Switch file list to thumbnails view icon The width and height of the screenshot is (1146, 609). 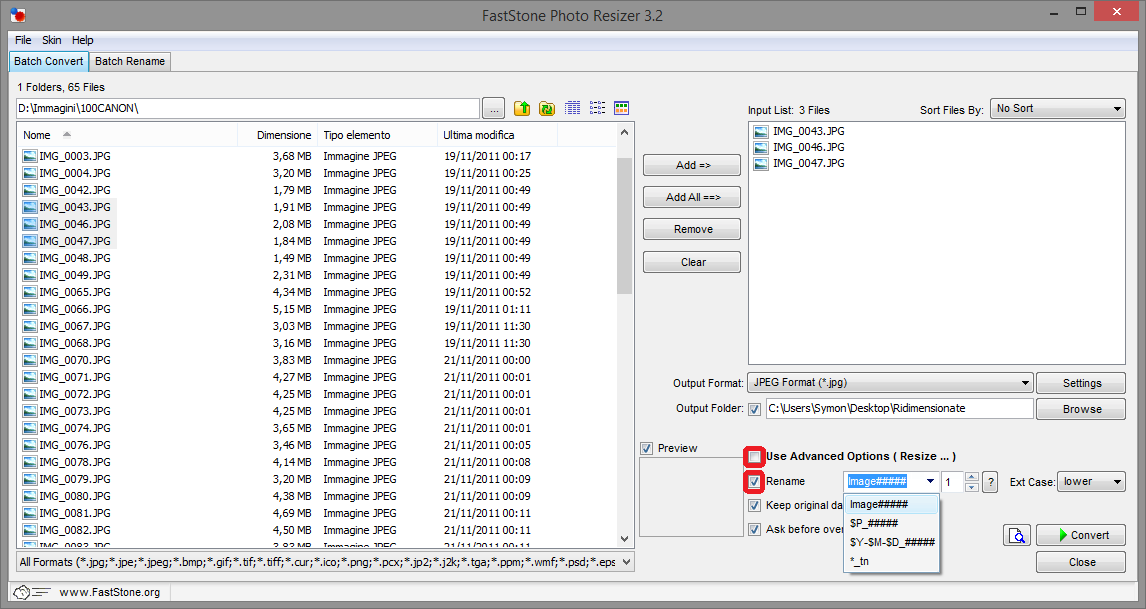pyautogui.click(x=621, y=108)
